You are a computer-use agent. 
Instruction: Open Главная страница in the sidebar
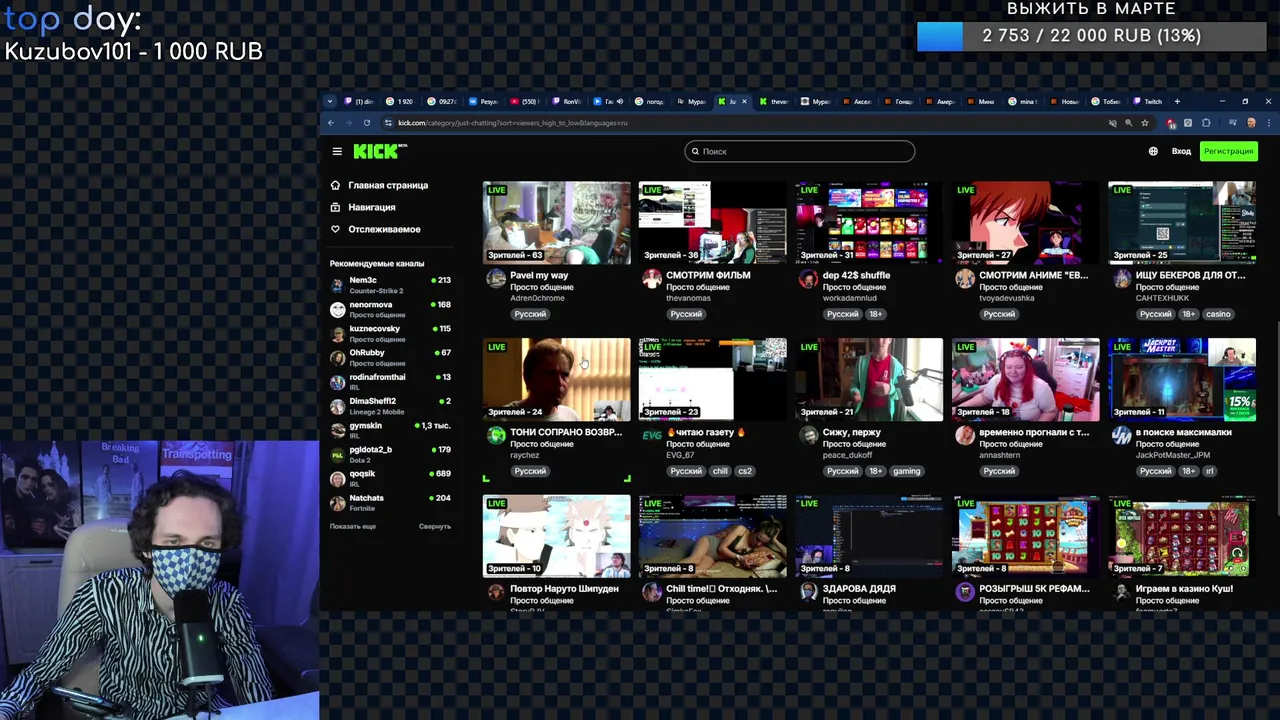pos(388,185)
